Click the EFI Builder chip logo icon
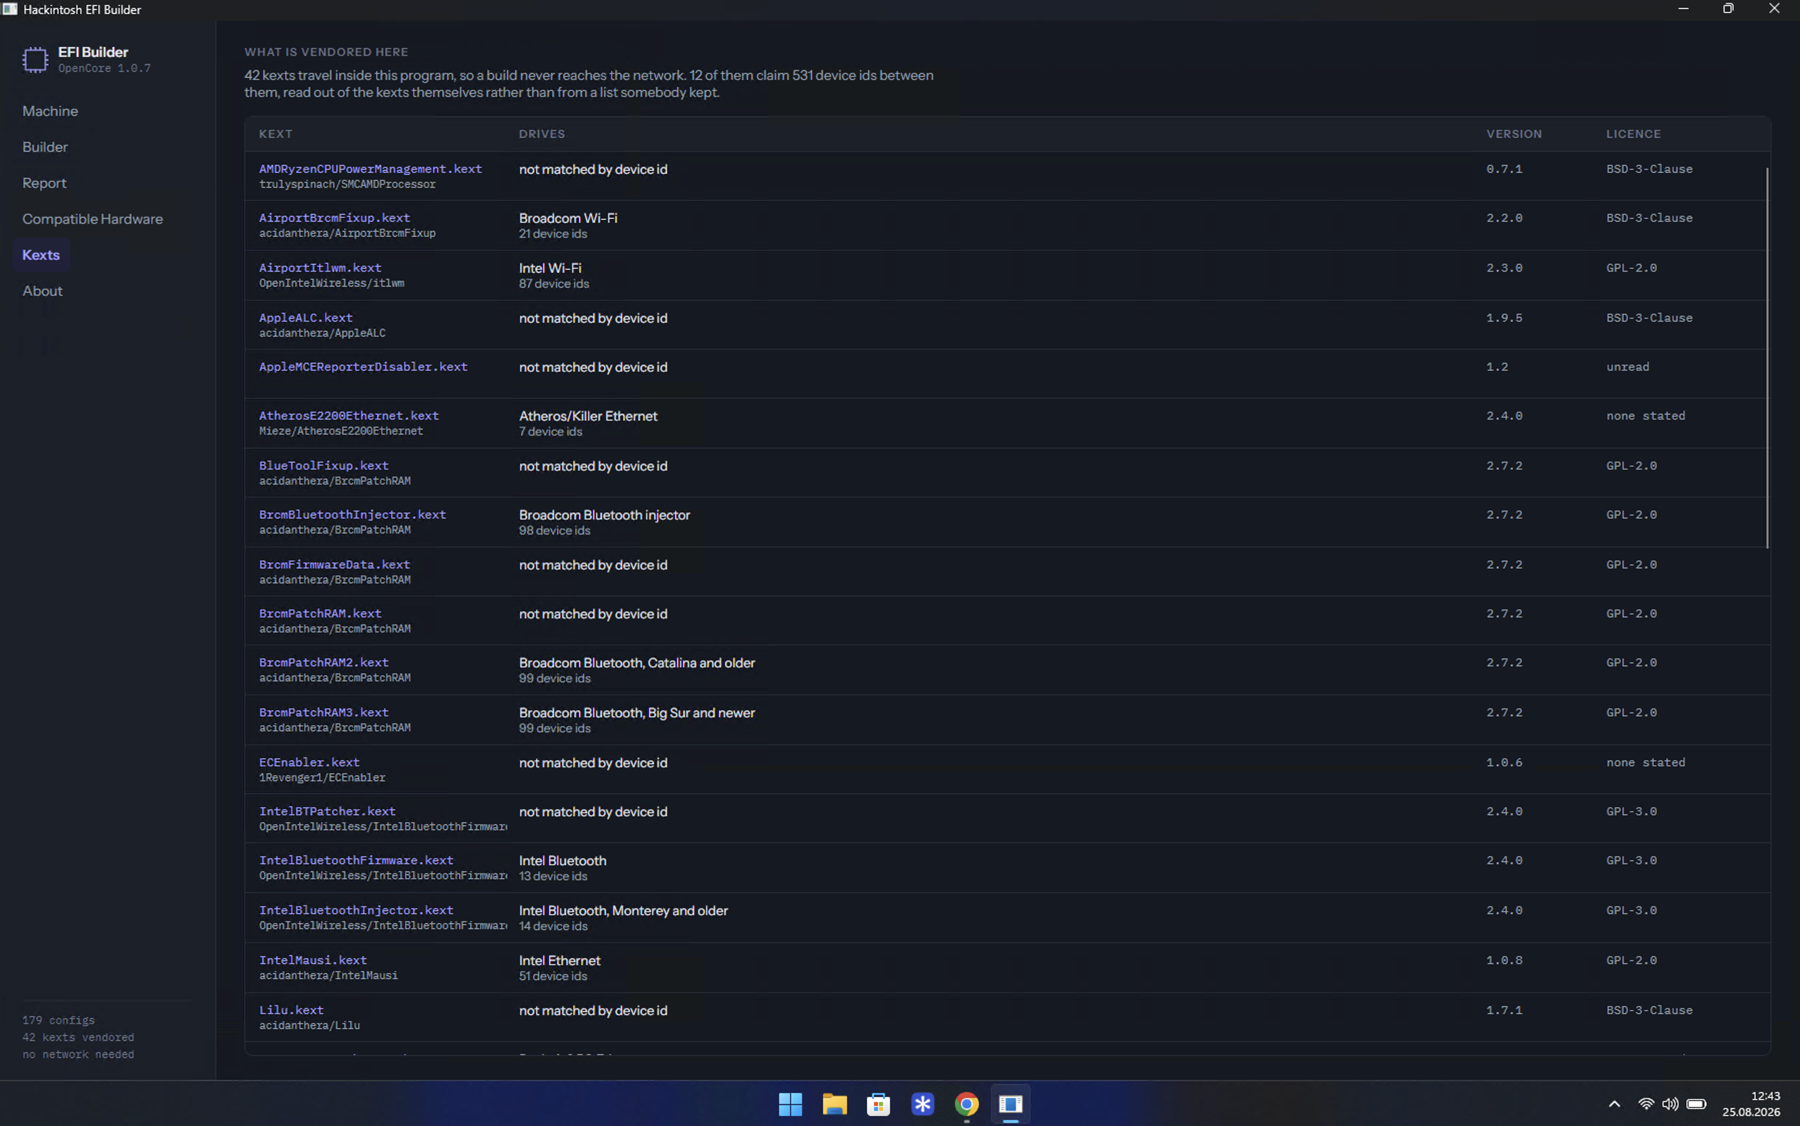Screen dimensions: 1800x1126 coord(35,60)
